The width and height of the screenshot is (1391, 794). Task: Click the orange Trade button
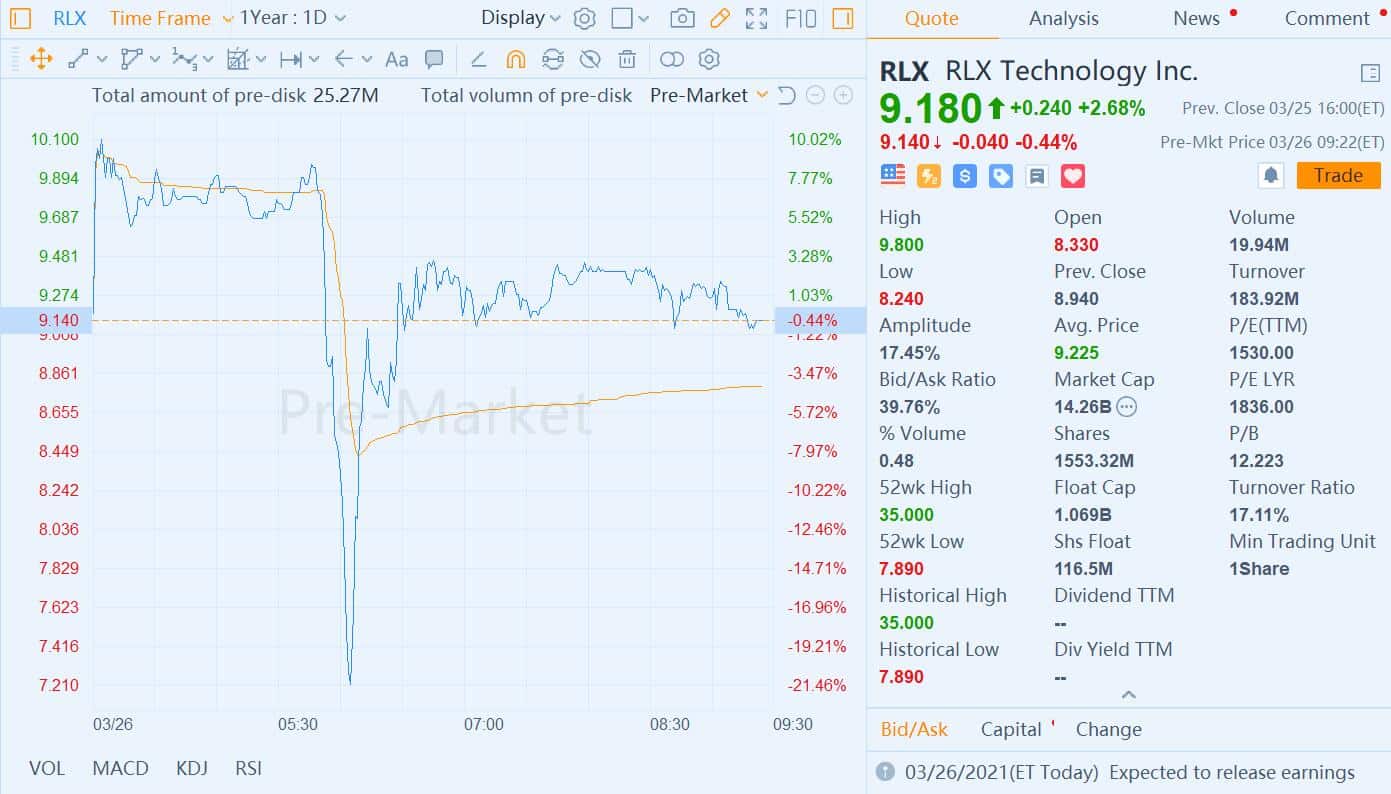[1338, 175]
